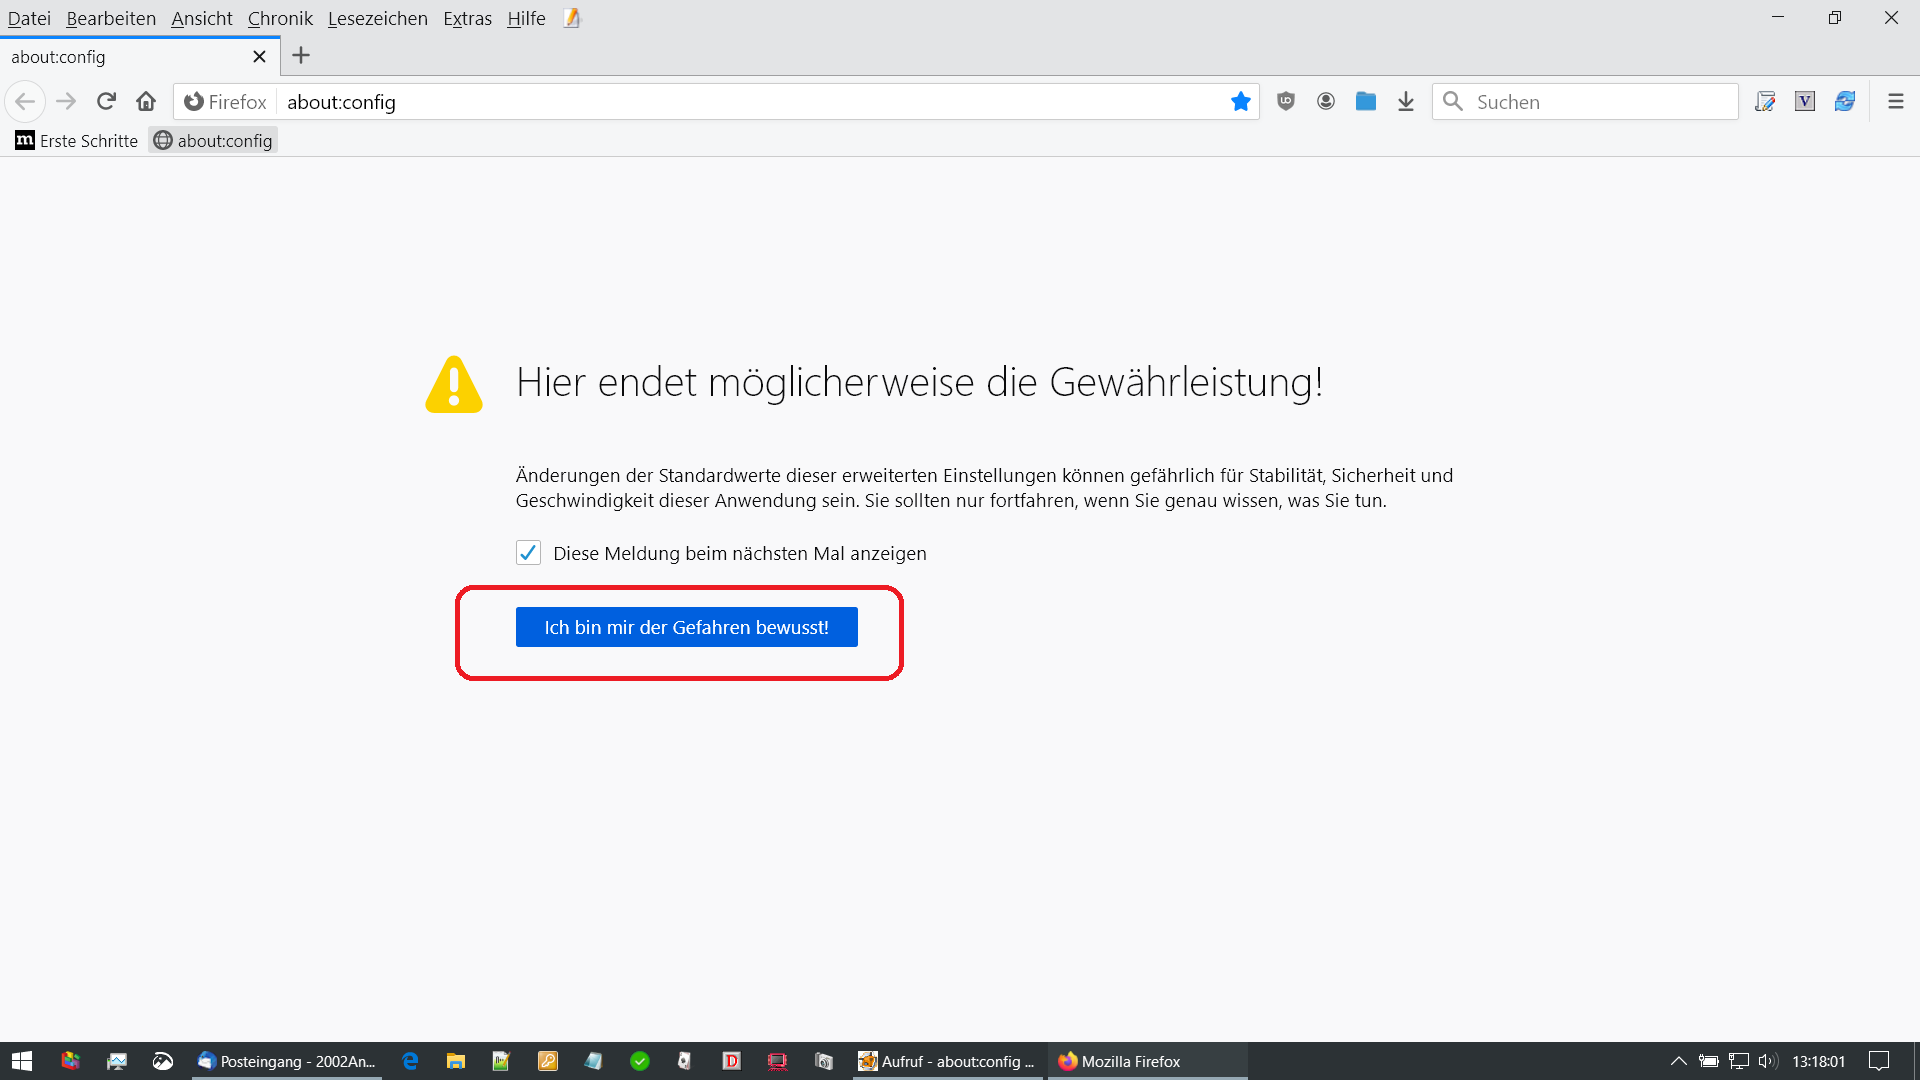
Task: Click the bookmark star icon
Action: [1241, 101]
